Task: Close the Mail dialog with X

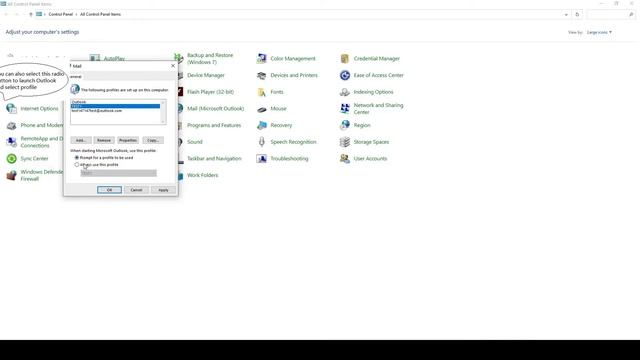Action: click(173, 66)
